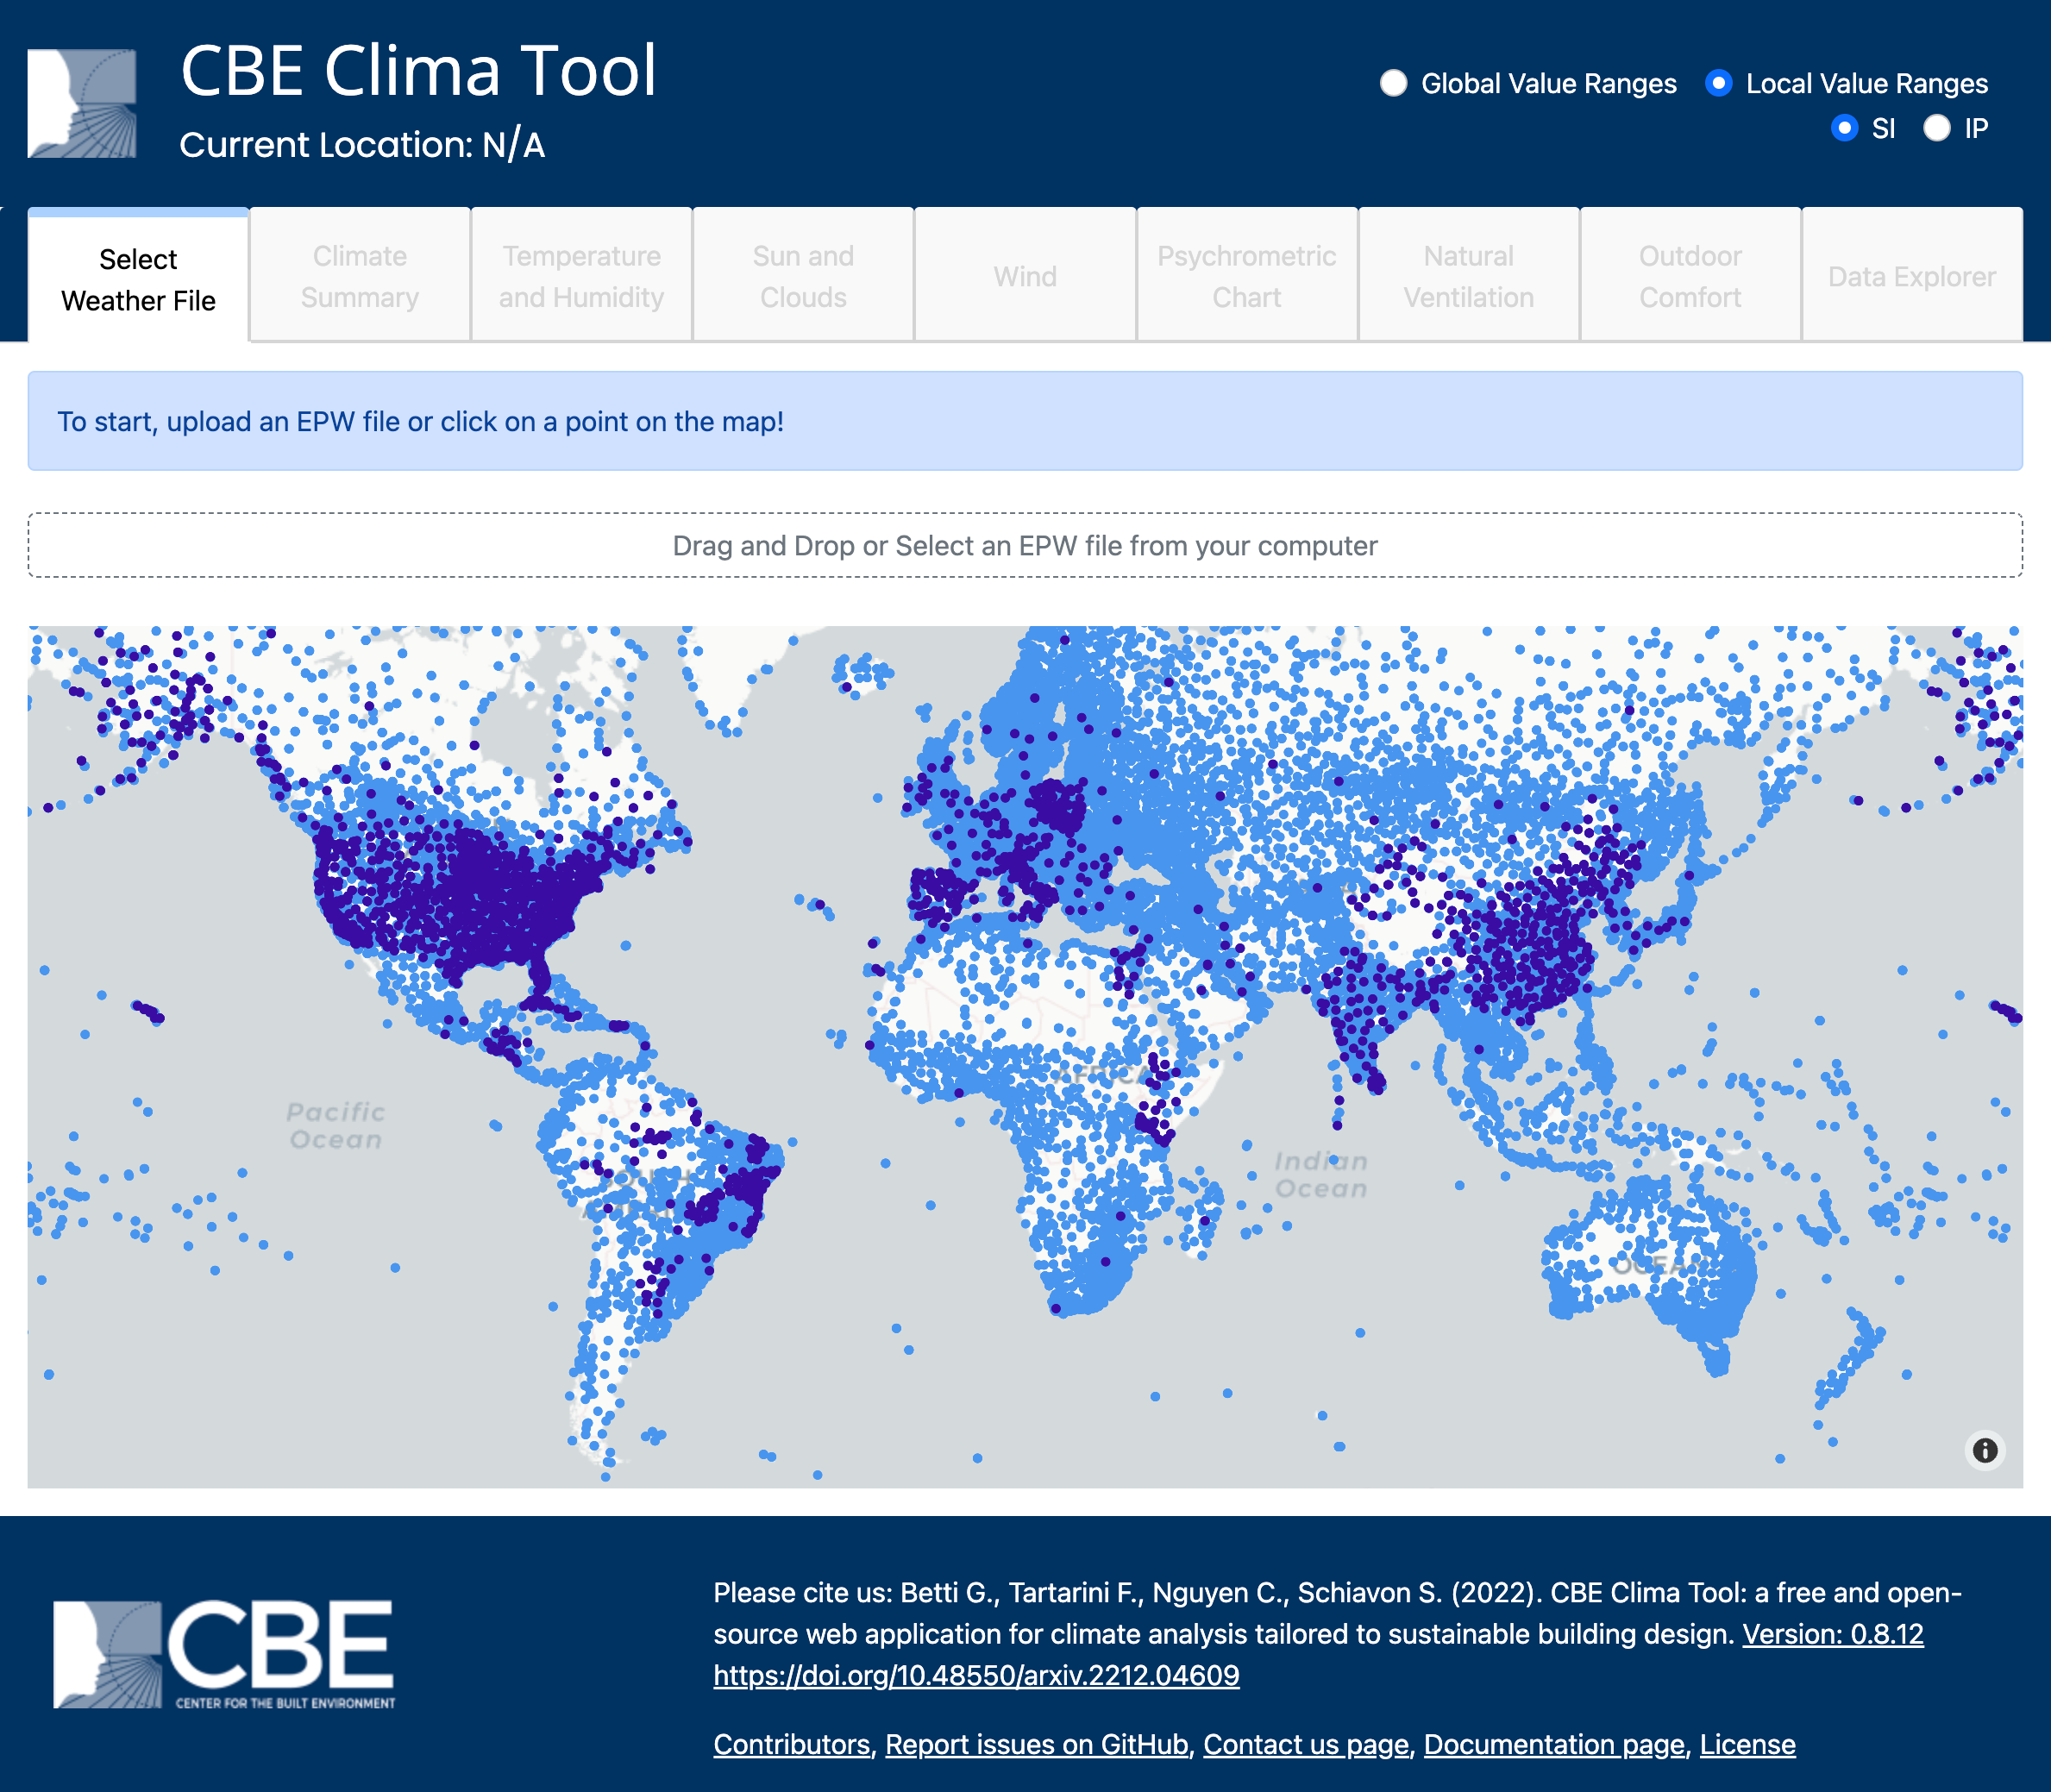Open the Documentation page link
Viewport: 2051px width, 1792px height.
point(1554,1745)
